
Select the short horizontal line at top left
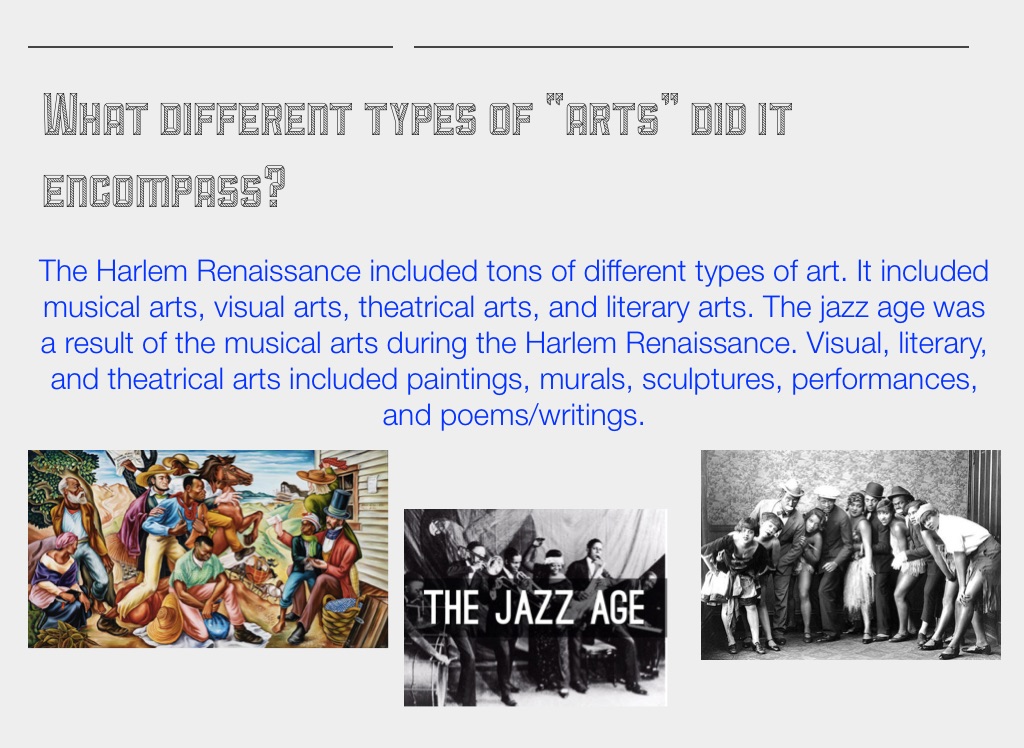210,46
